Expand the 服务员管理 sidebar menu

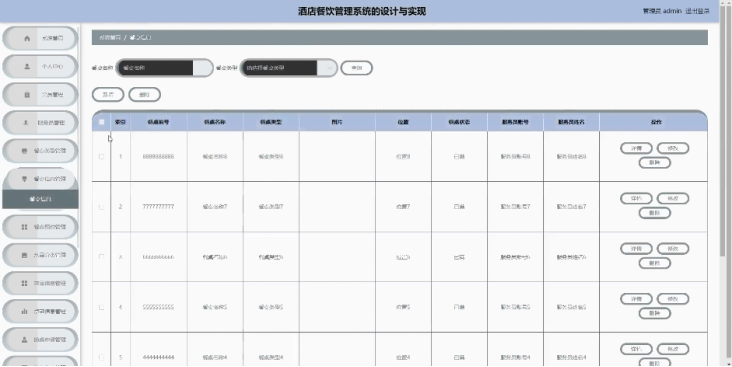(40, 123)
